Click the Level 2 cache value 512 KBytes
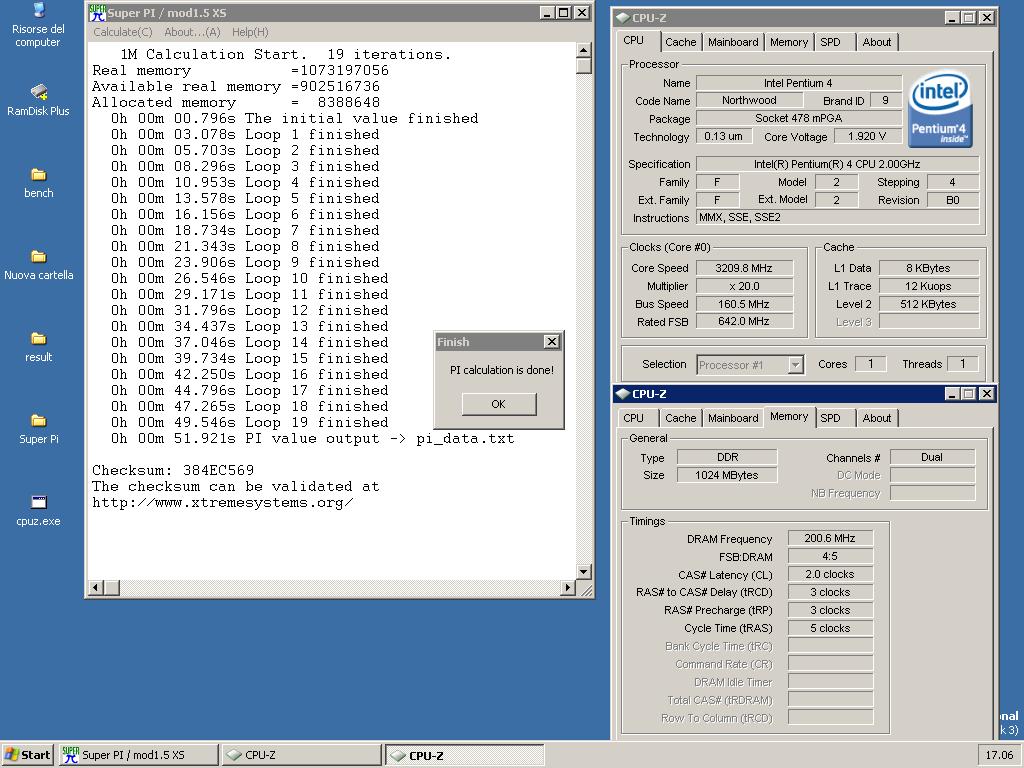Screen dimensions: 1024x768 coord(929,304)
